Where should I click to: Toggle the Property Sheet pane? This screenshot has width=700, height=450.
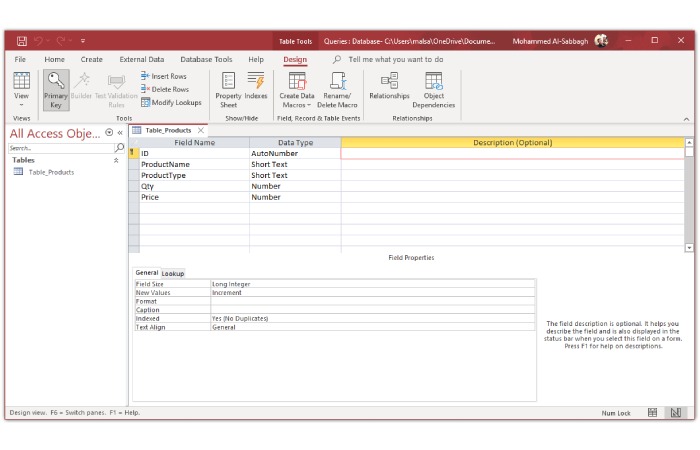(228, 90)
